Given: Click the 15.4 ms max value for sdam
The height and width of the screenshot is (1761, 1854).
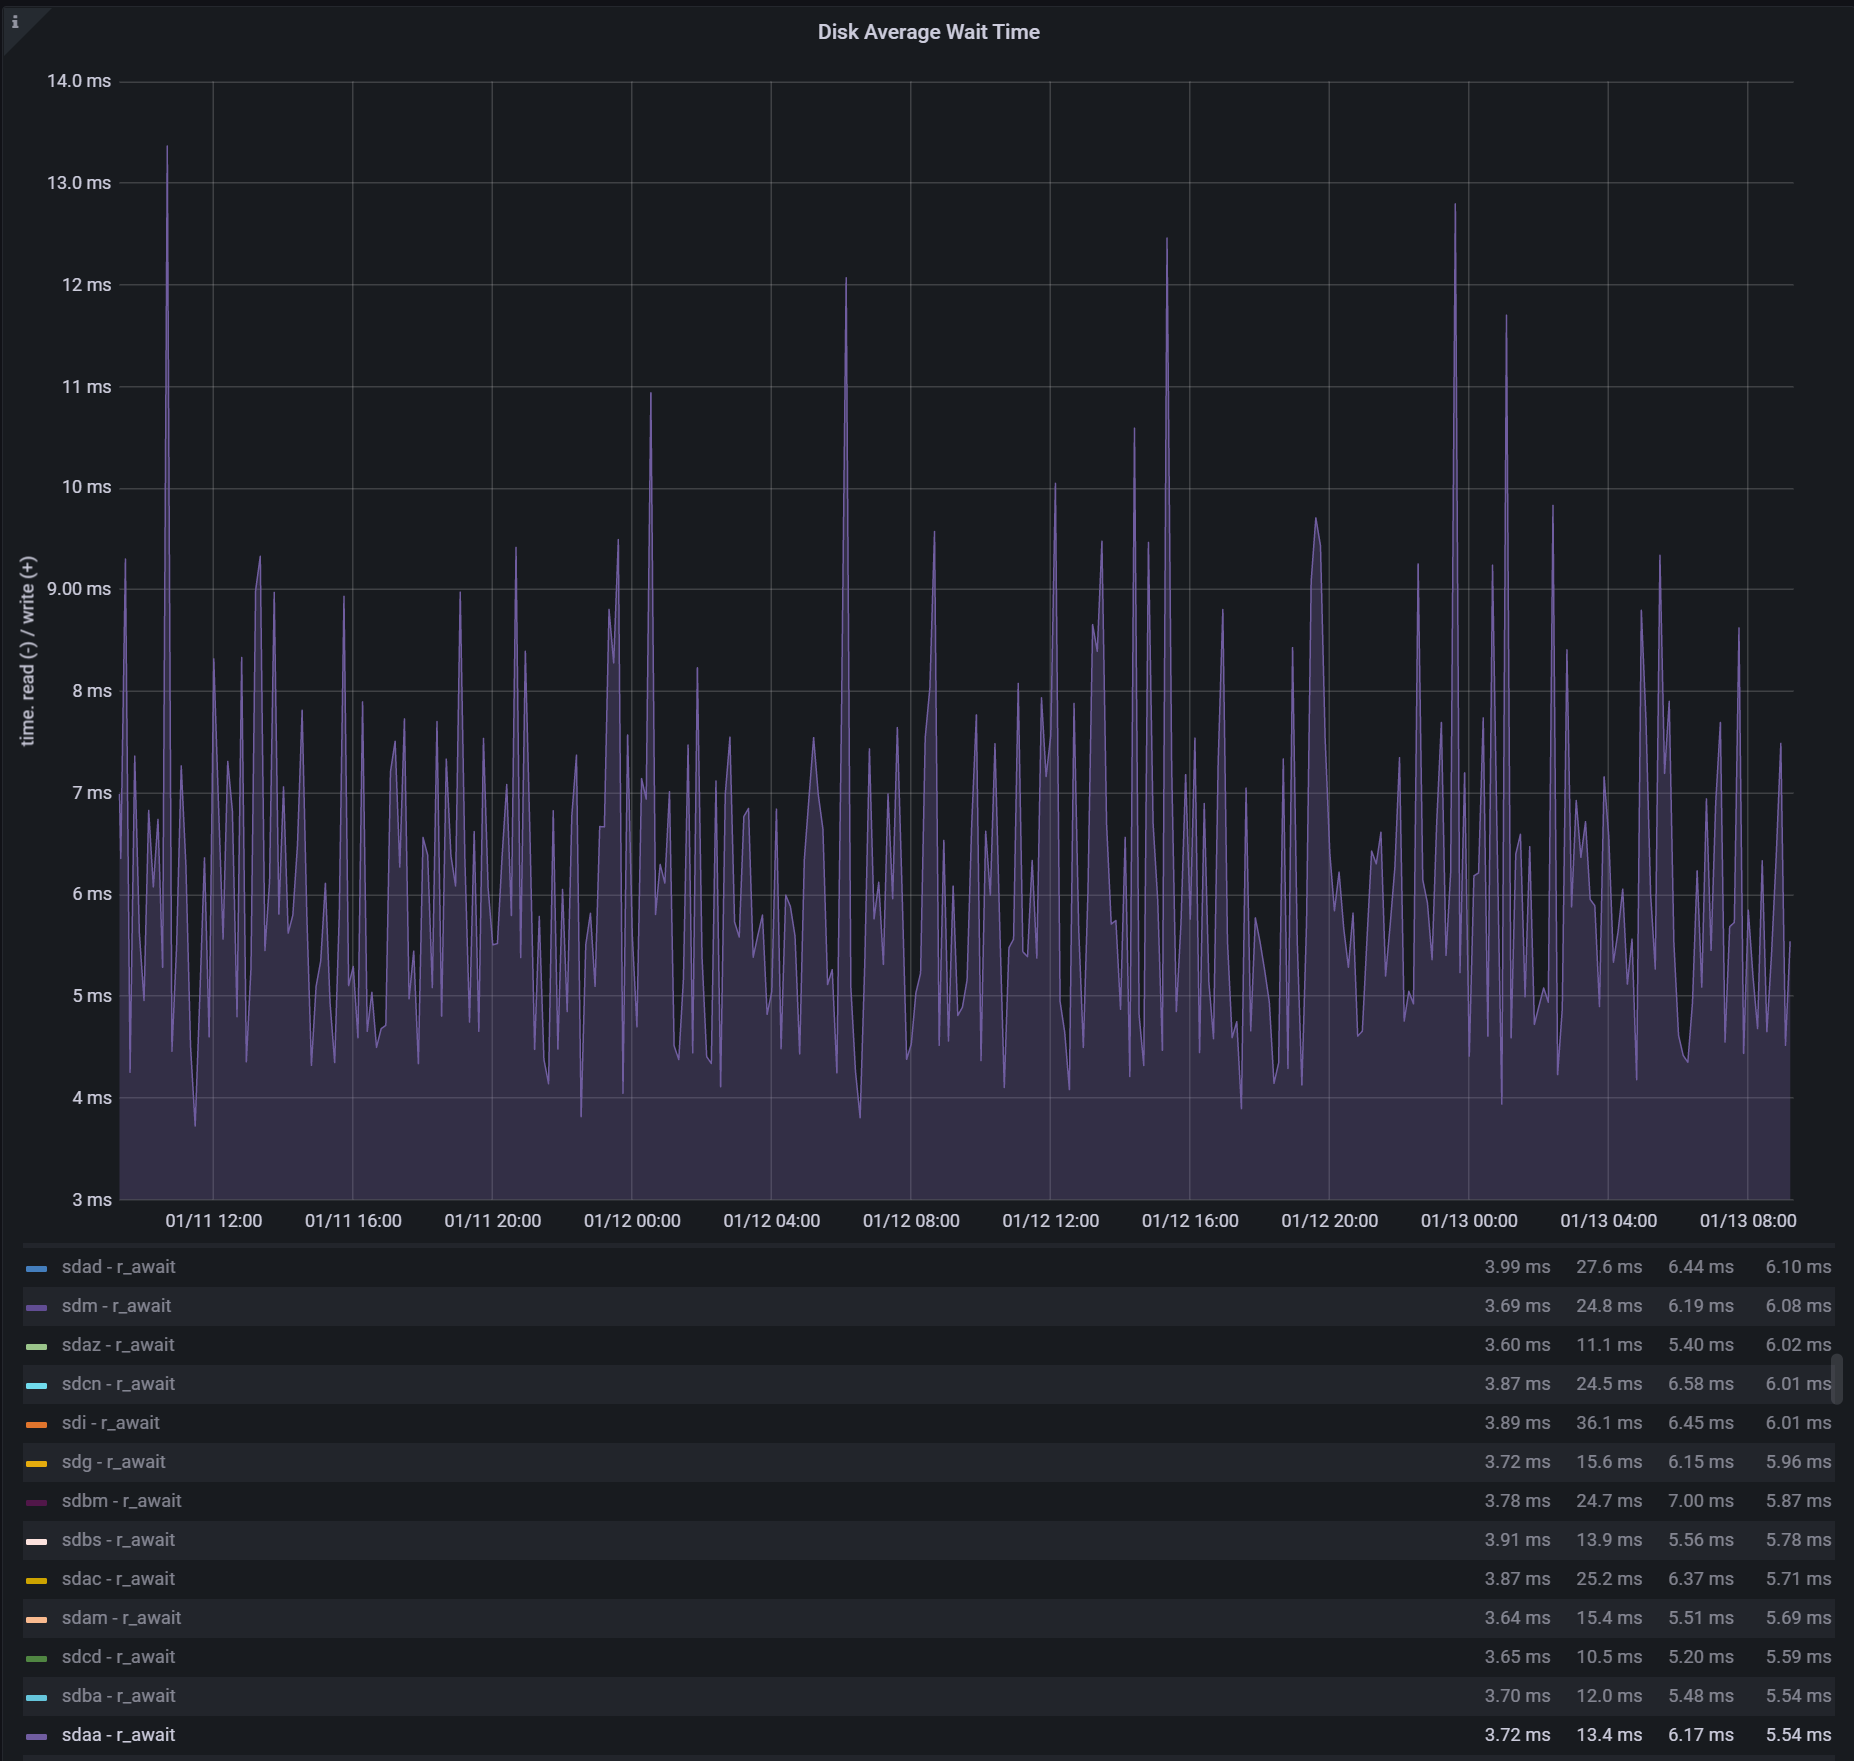Looking at the screenshot, I should coord(1609,1618).
